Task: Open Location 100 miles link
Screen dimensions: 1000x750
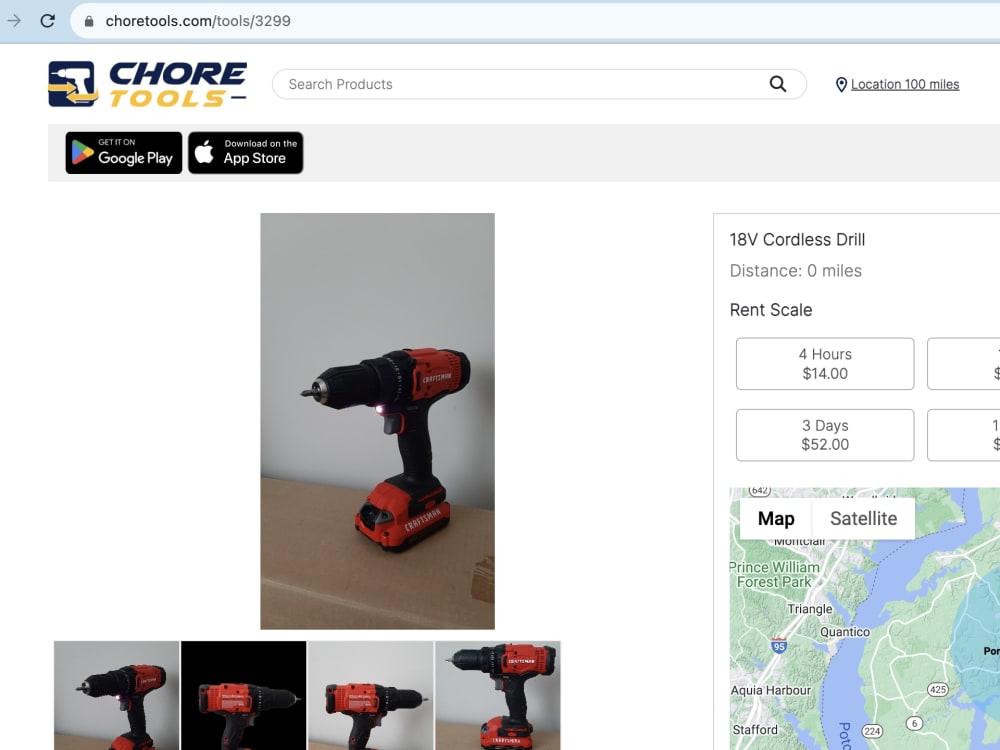Action: coord(905,84)
